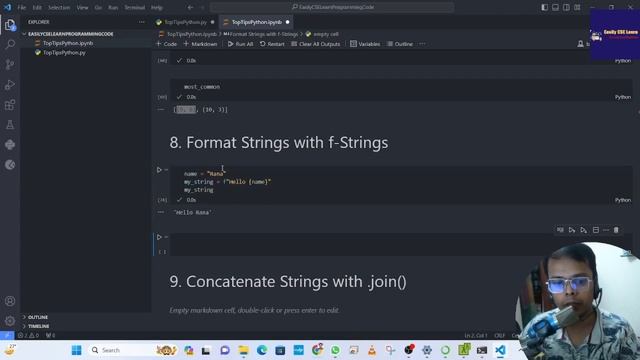Open Explorer views and more actions ellipsis
Image resolution: width=640 pixels, height=360 pixels.
tap(142, 22)
